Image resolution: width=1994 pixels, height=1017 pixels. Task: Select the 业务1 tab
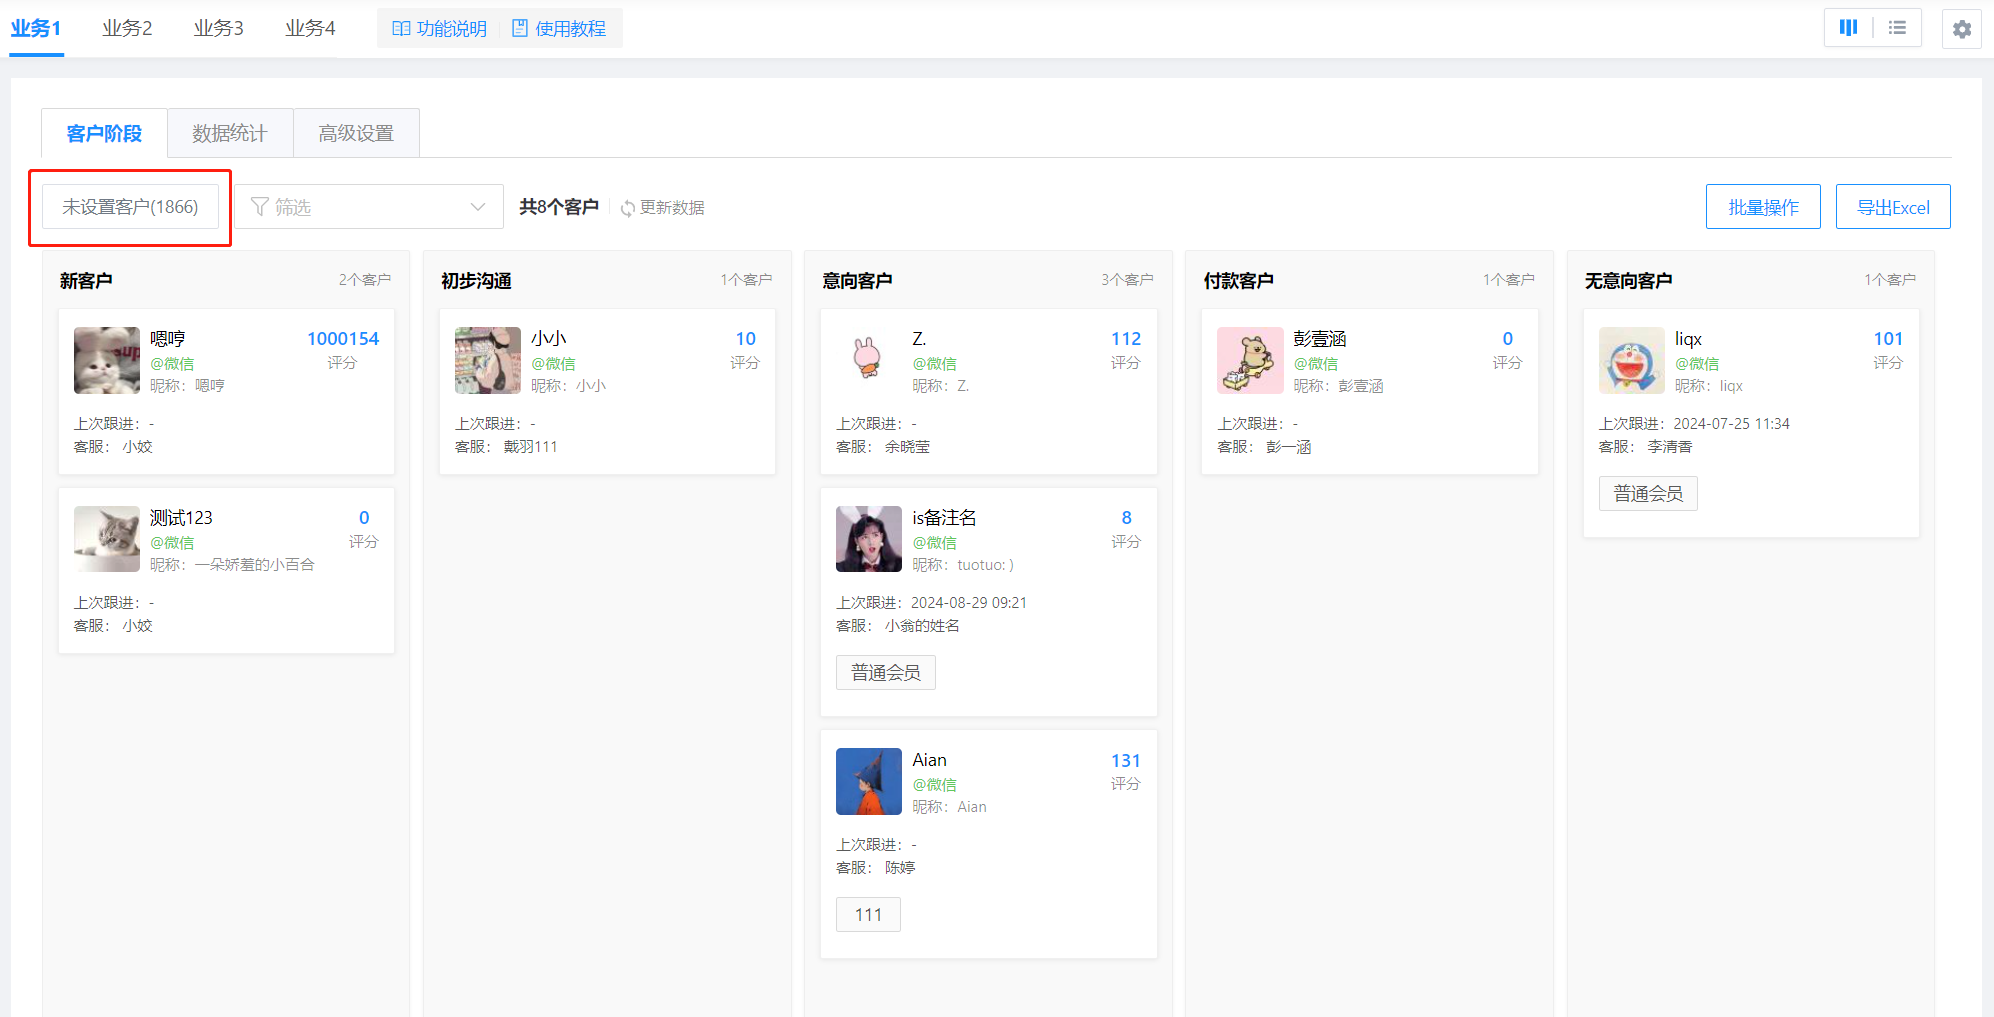point(36,28)
